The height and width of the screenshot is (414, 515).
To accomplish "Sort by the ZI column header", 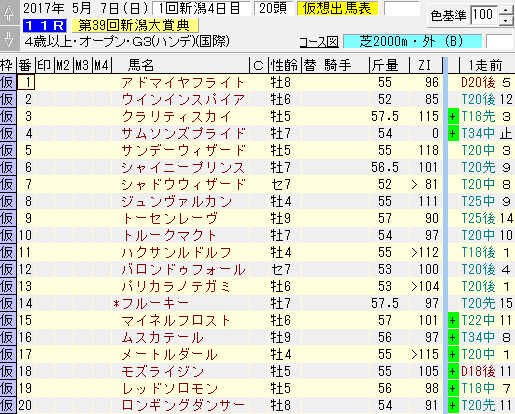I will click(x=425, y=65).
